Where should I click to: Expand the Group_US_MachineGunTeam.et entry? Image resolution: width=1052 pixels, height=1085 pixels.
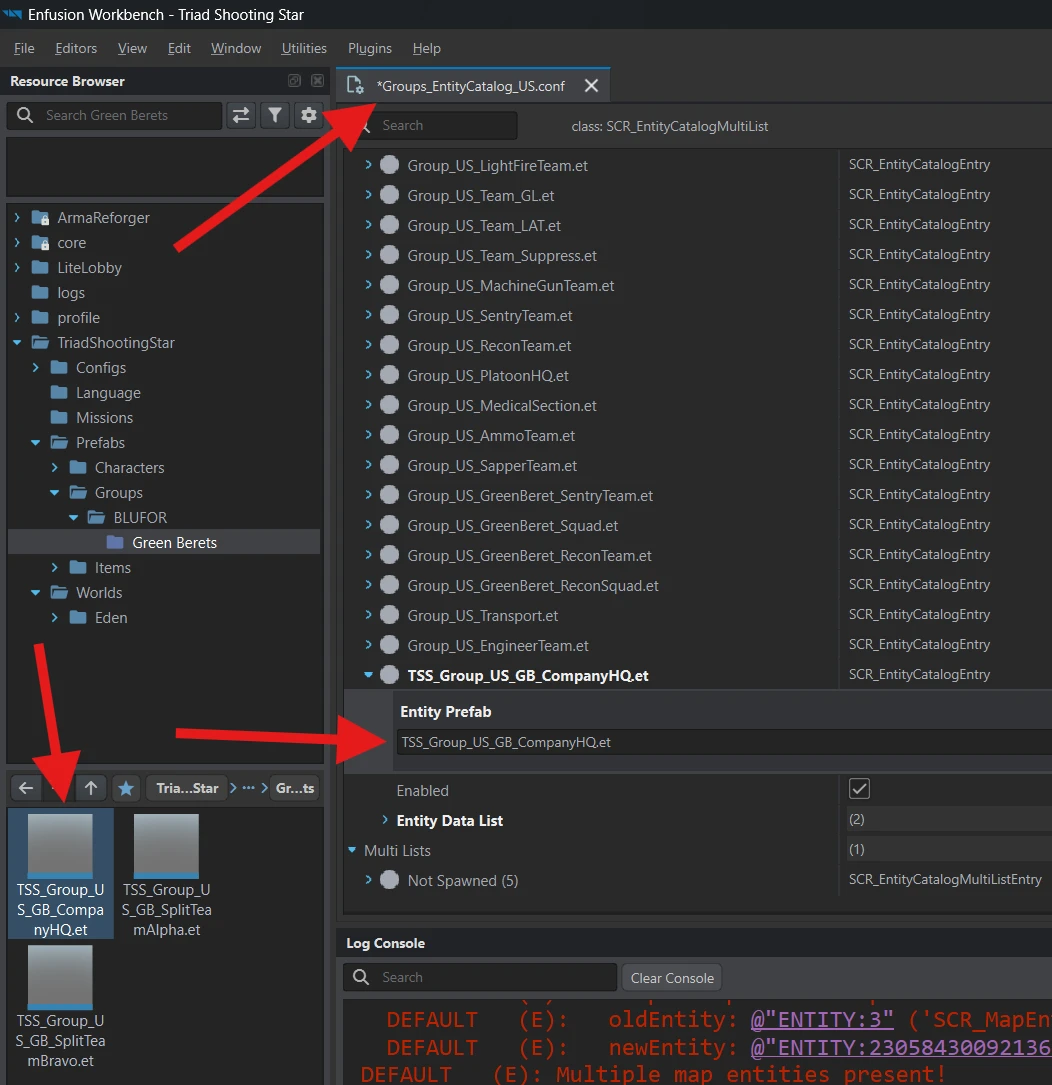pos(368,284)
